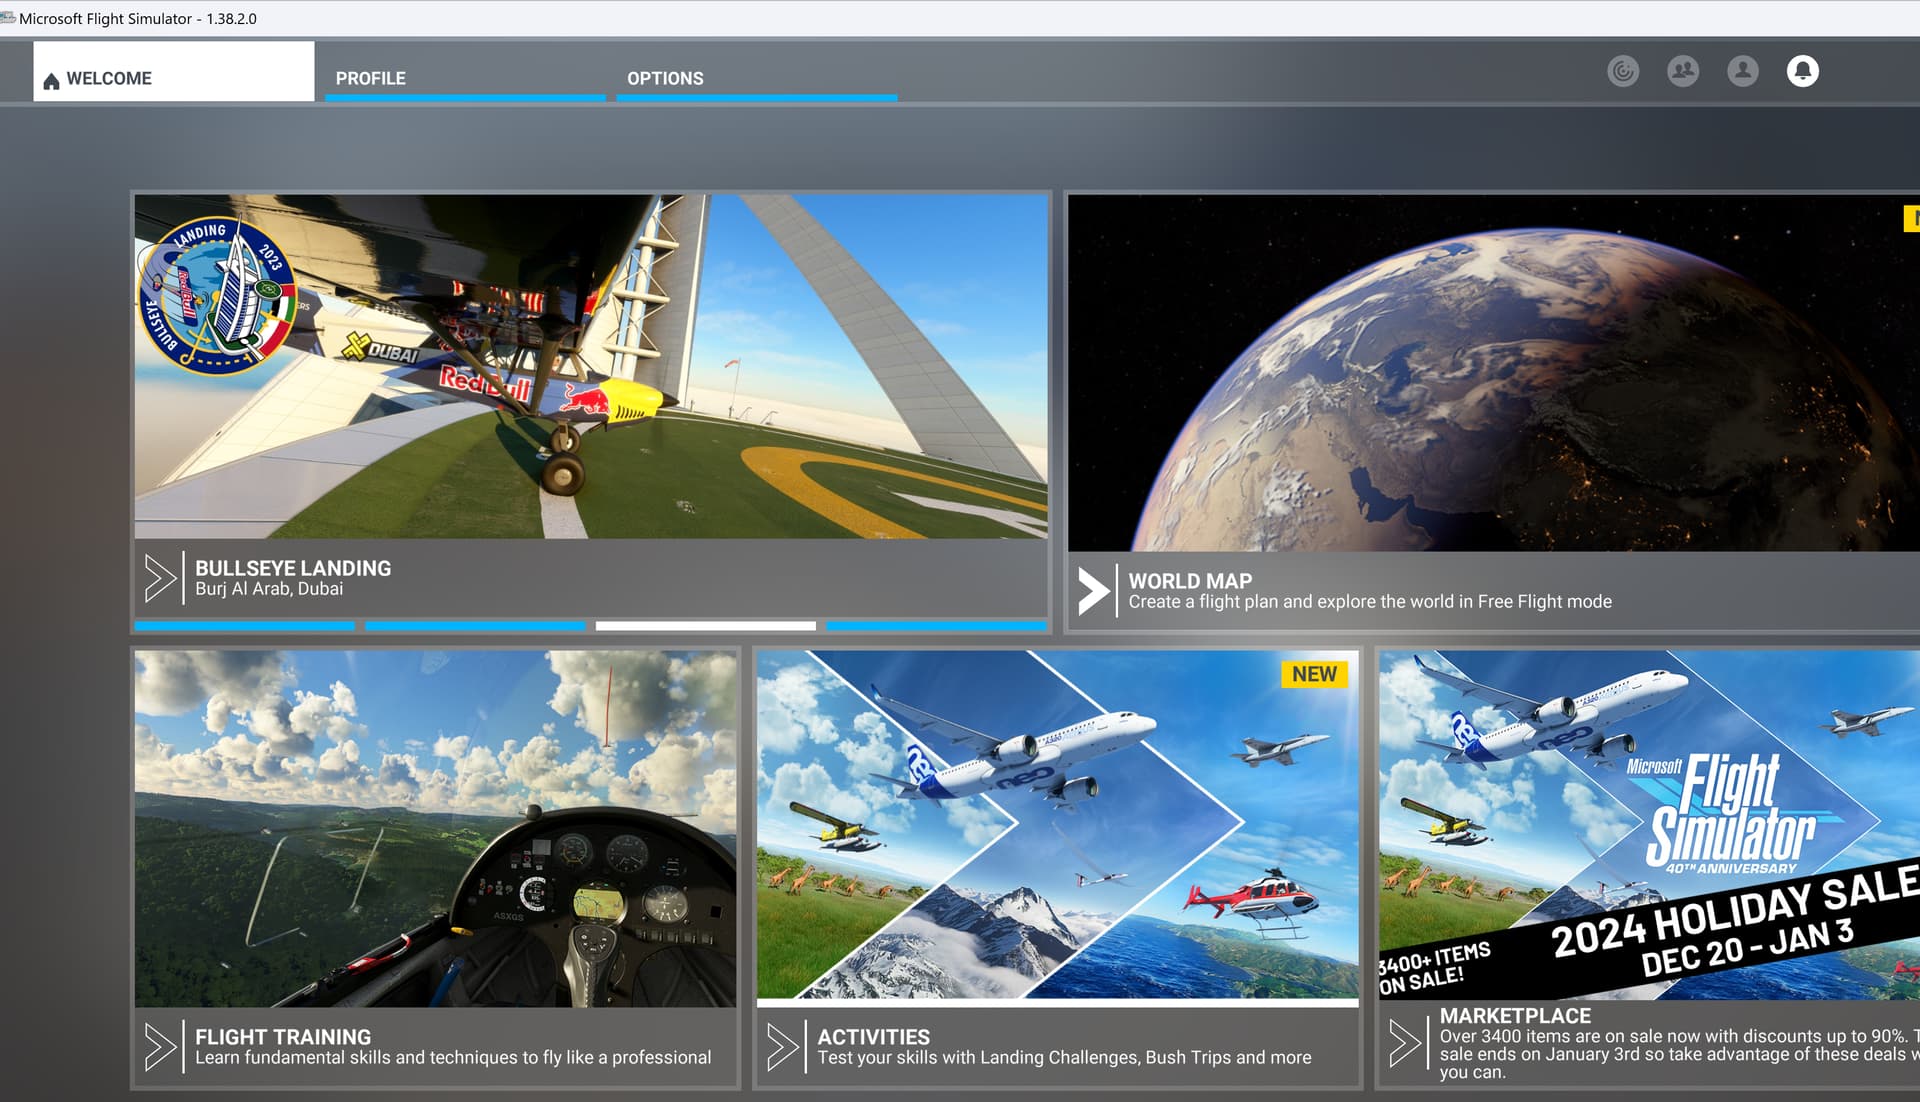The image size is (1920, 1102).
Task: Click the Microsoft Flight Simulator window title
Action: (x=138, y=18)
